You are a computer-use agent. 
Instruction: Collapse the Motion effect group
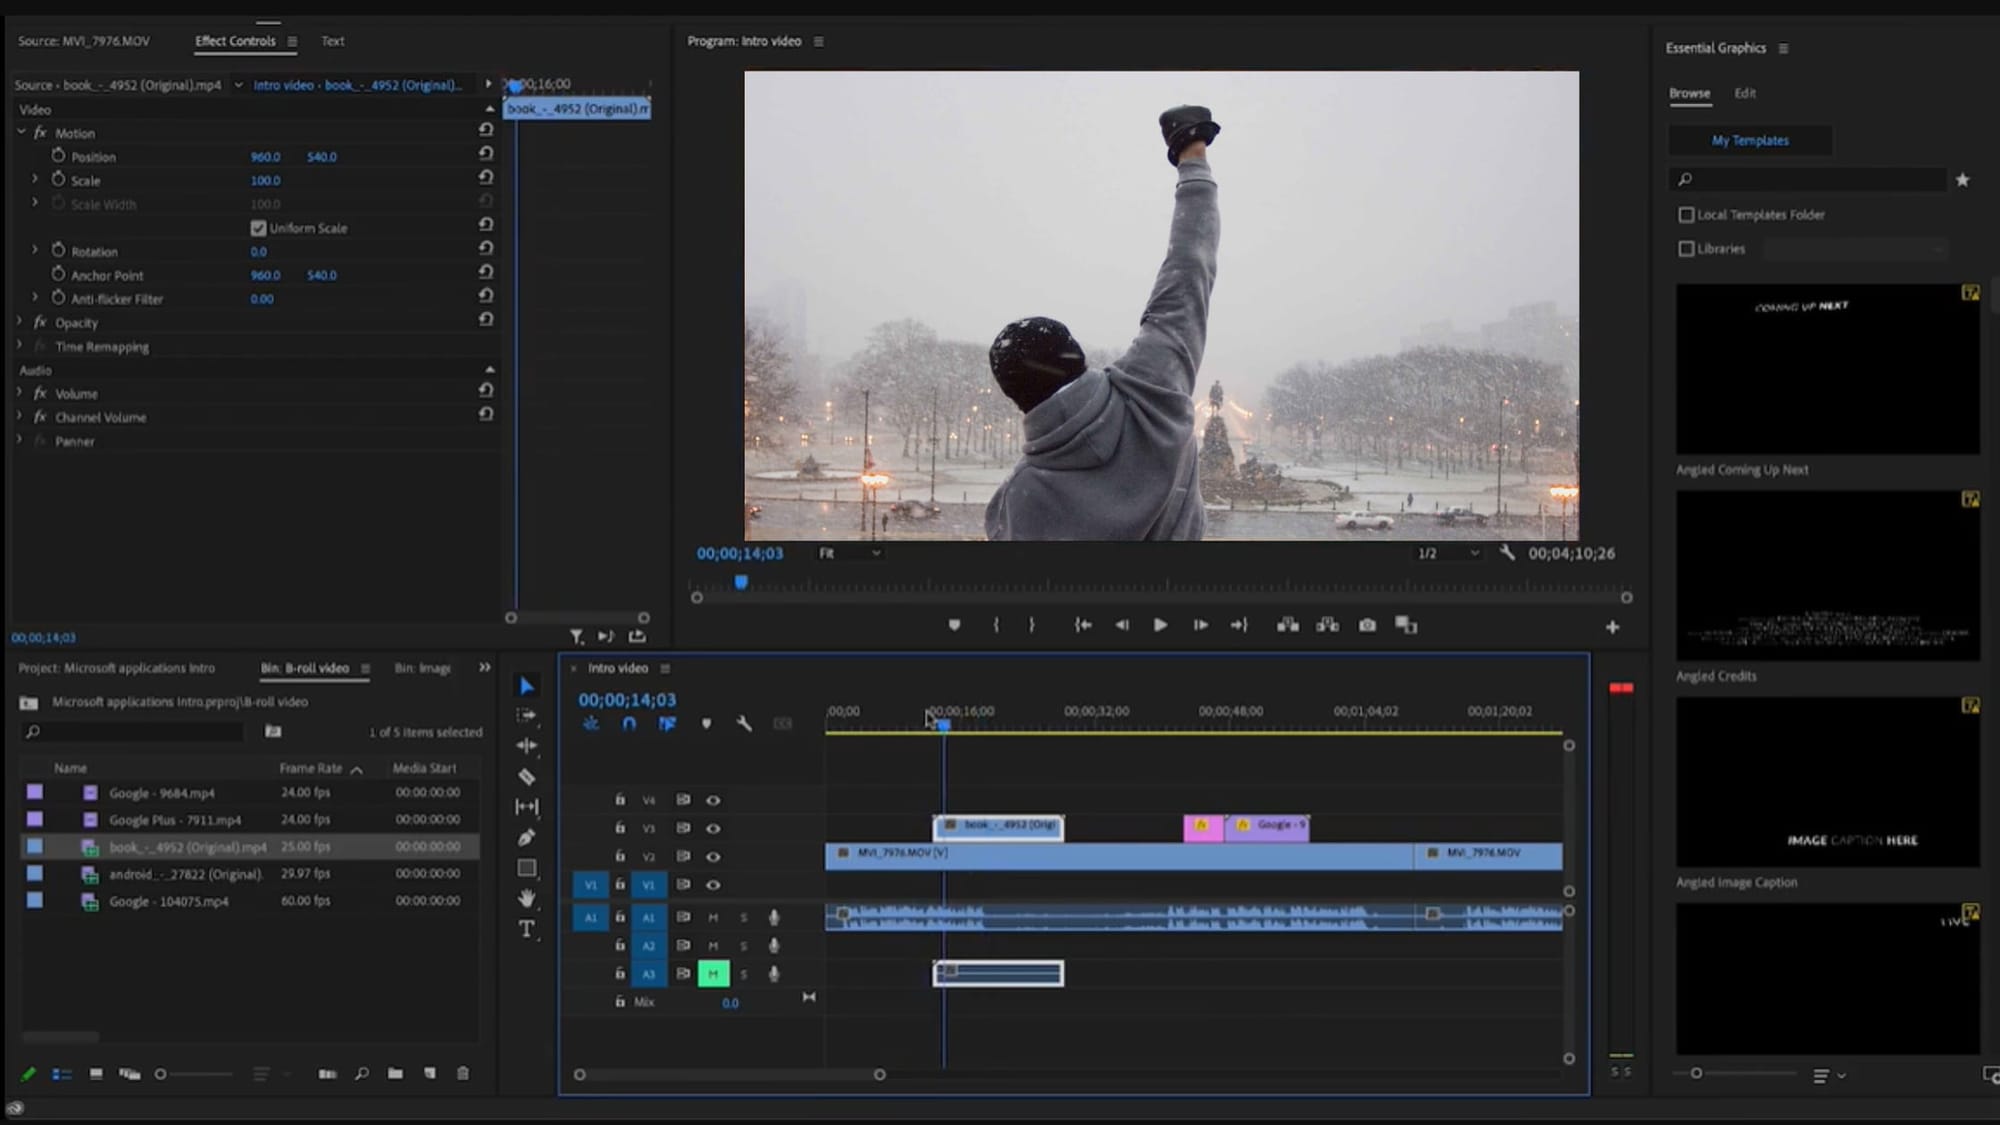coord(21,132)
